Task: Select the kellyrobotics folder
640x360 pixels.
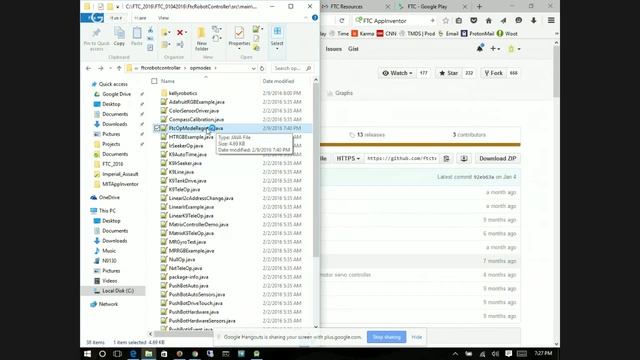Action: click(x=183, y=93)
